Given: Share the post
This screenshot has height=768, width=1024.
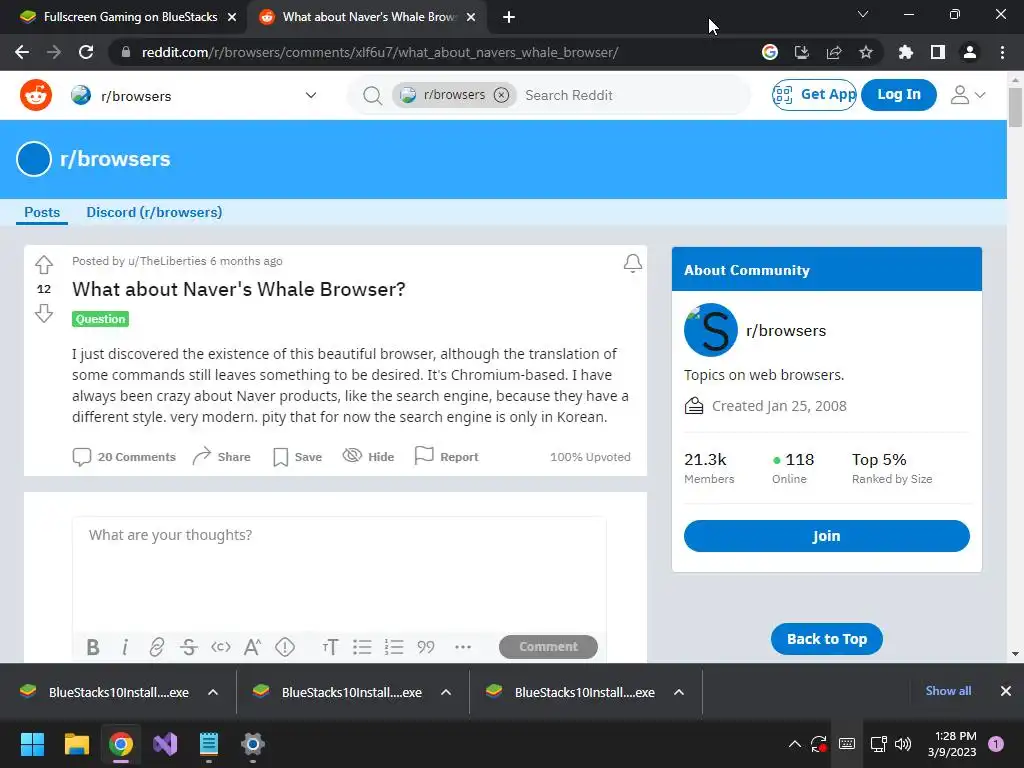Looking at the screenshot, I should pyautogui.click(x=221, y=456).
